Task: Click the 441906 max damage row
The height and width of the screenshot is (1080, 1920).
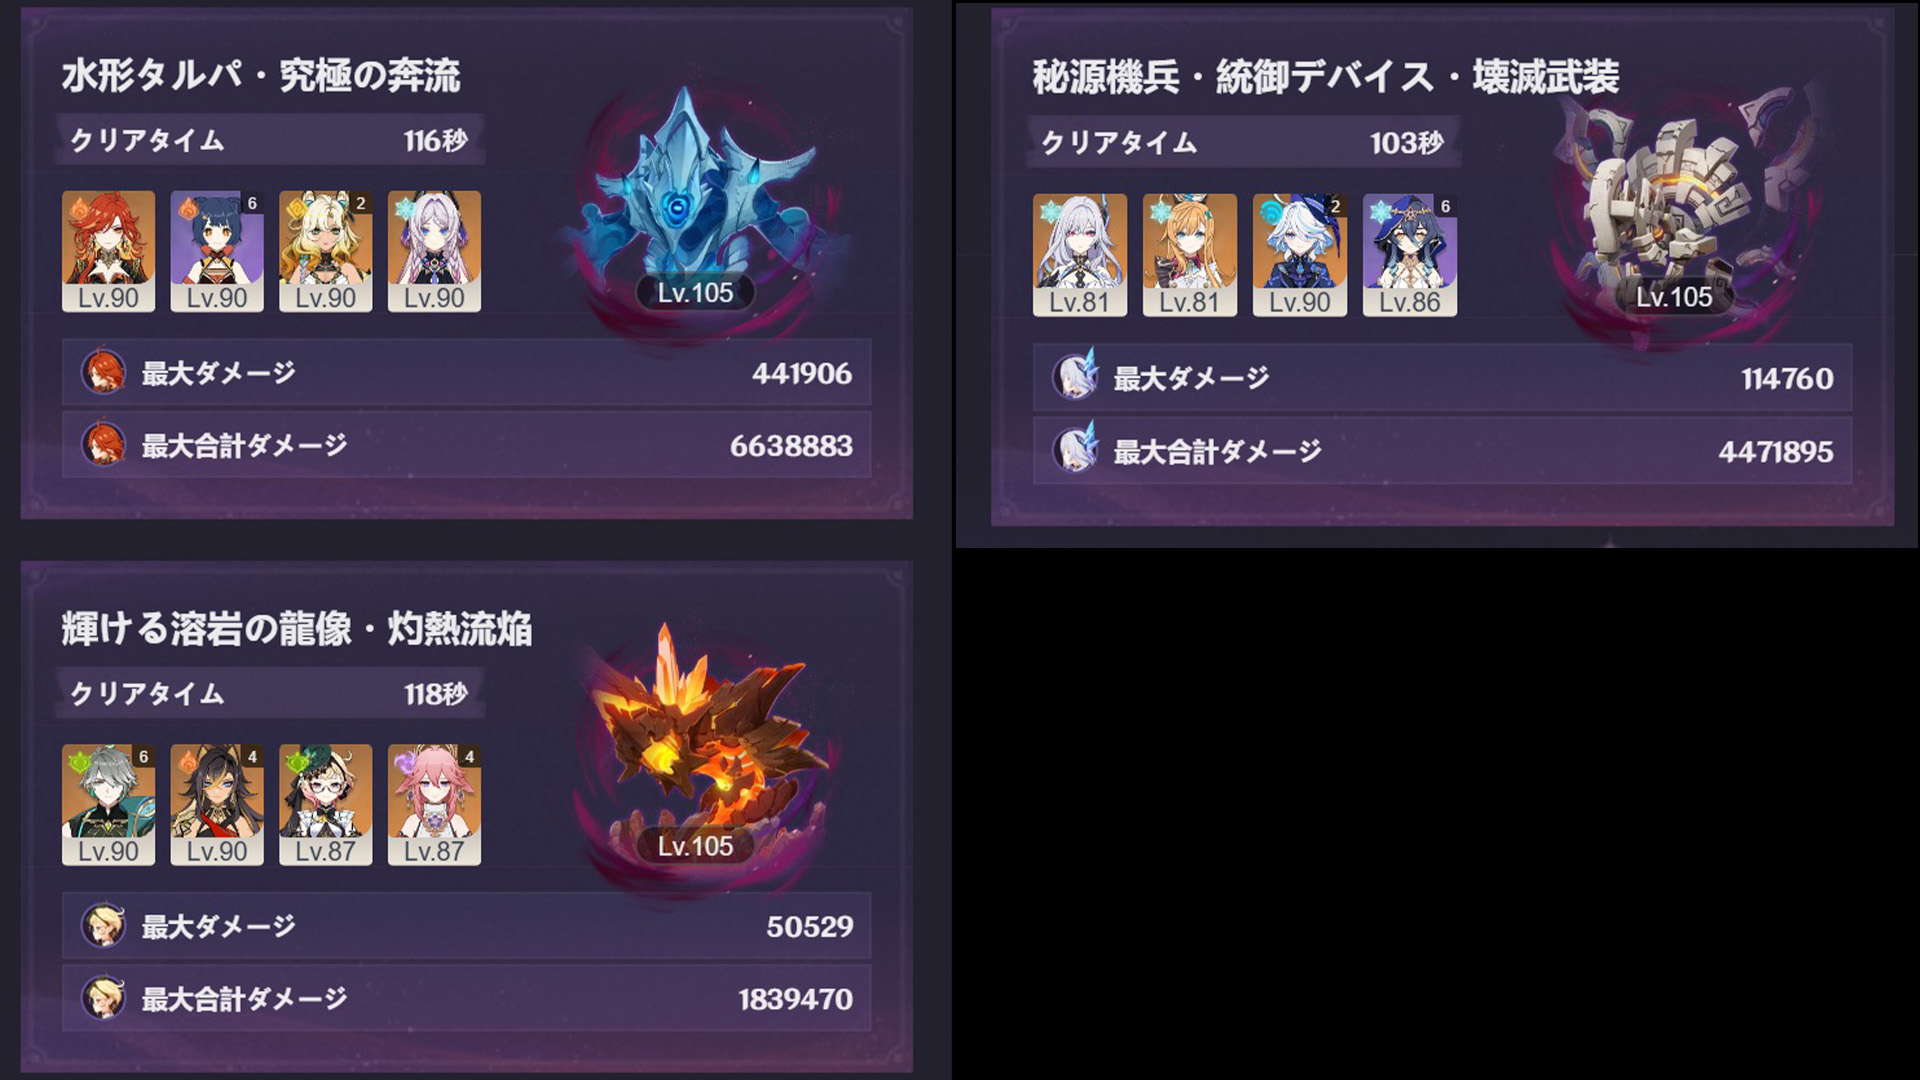Action: coord(467,373)
